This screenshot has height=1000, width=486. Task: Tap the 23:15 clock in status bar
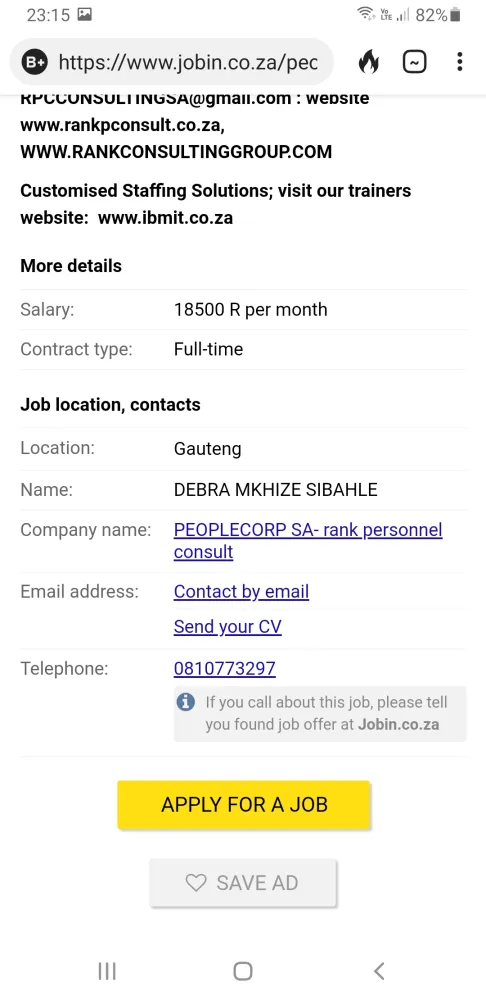coord(48,15)
